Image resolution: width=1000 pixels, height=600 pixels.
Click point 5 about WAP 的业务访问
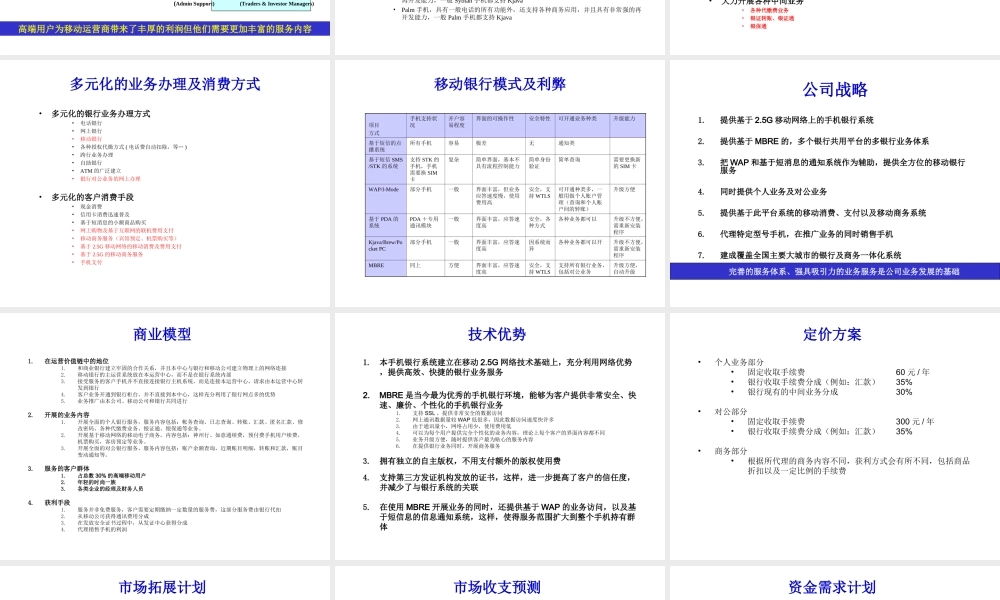[x=508, y=516]
